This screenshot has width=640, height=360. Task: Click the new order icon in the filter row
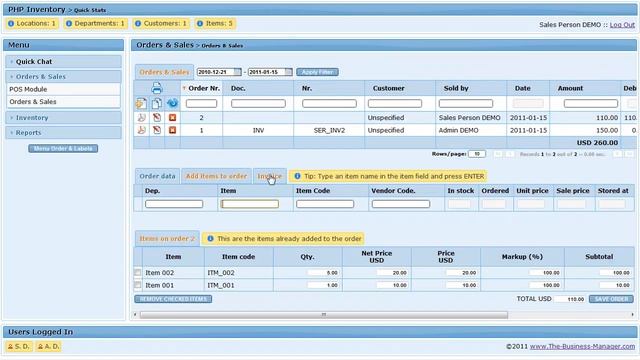click(141, 103)
